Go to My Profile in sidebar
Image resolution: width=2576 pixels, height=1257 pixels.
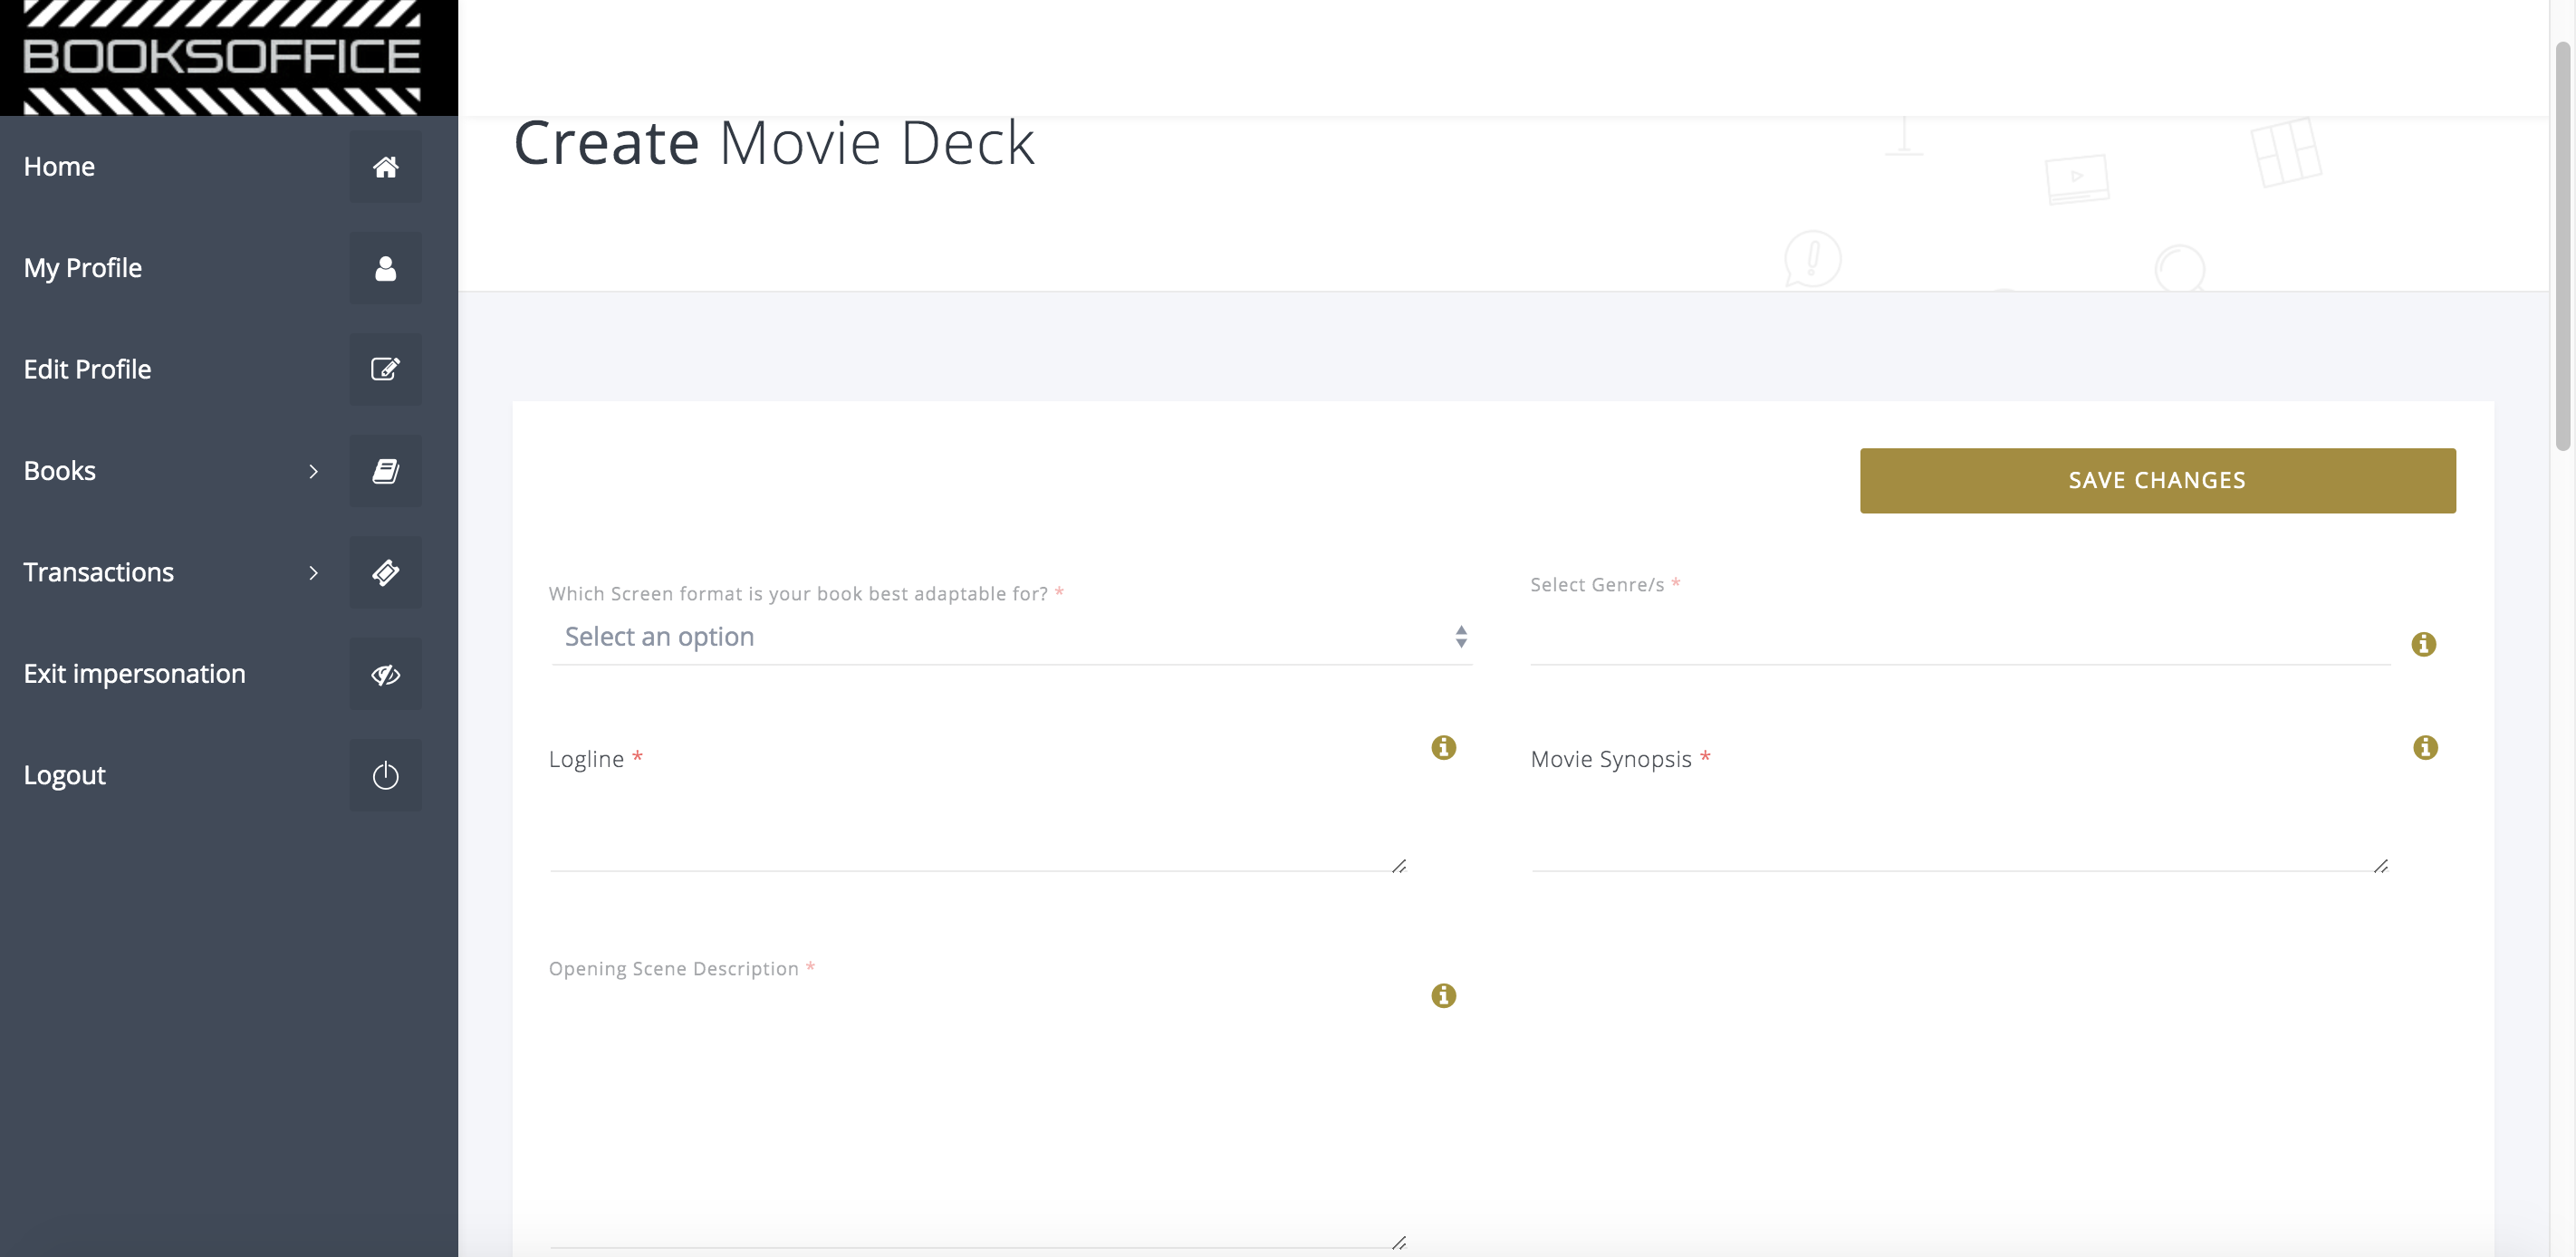[x=83, y=268]
